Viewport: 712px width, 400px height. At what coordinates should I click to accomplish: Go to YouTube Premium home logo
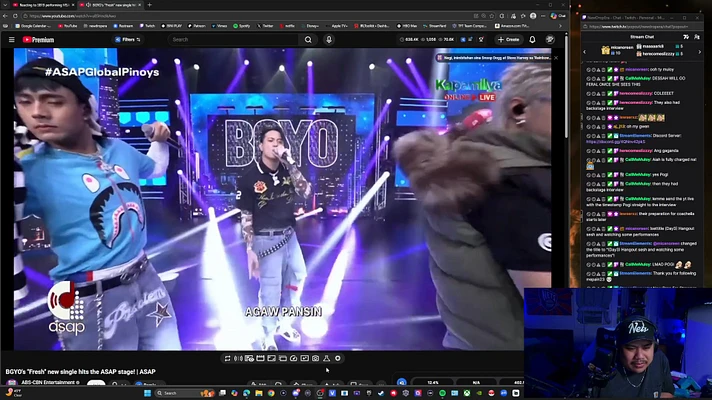[x=38, y=40]
